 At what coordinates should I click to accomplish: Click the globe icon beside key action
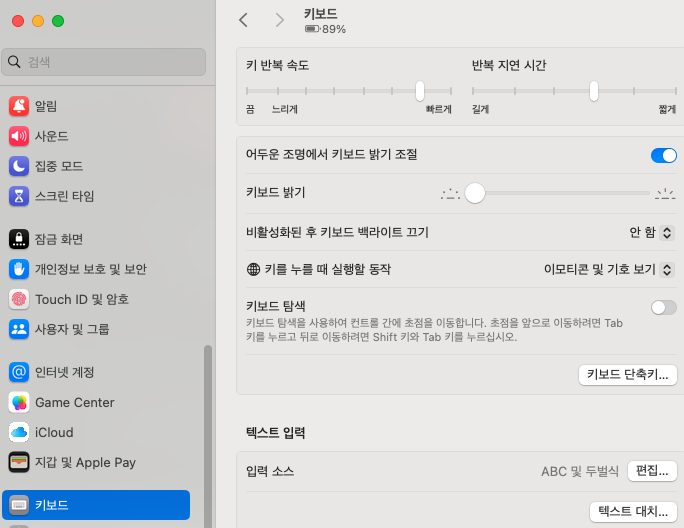click(x=253, y=269)
